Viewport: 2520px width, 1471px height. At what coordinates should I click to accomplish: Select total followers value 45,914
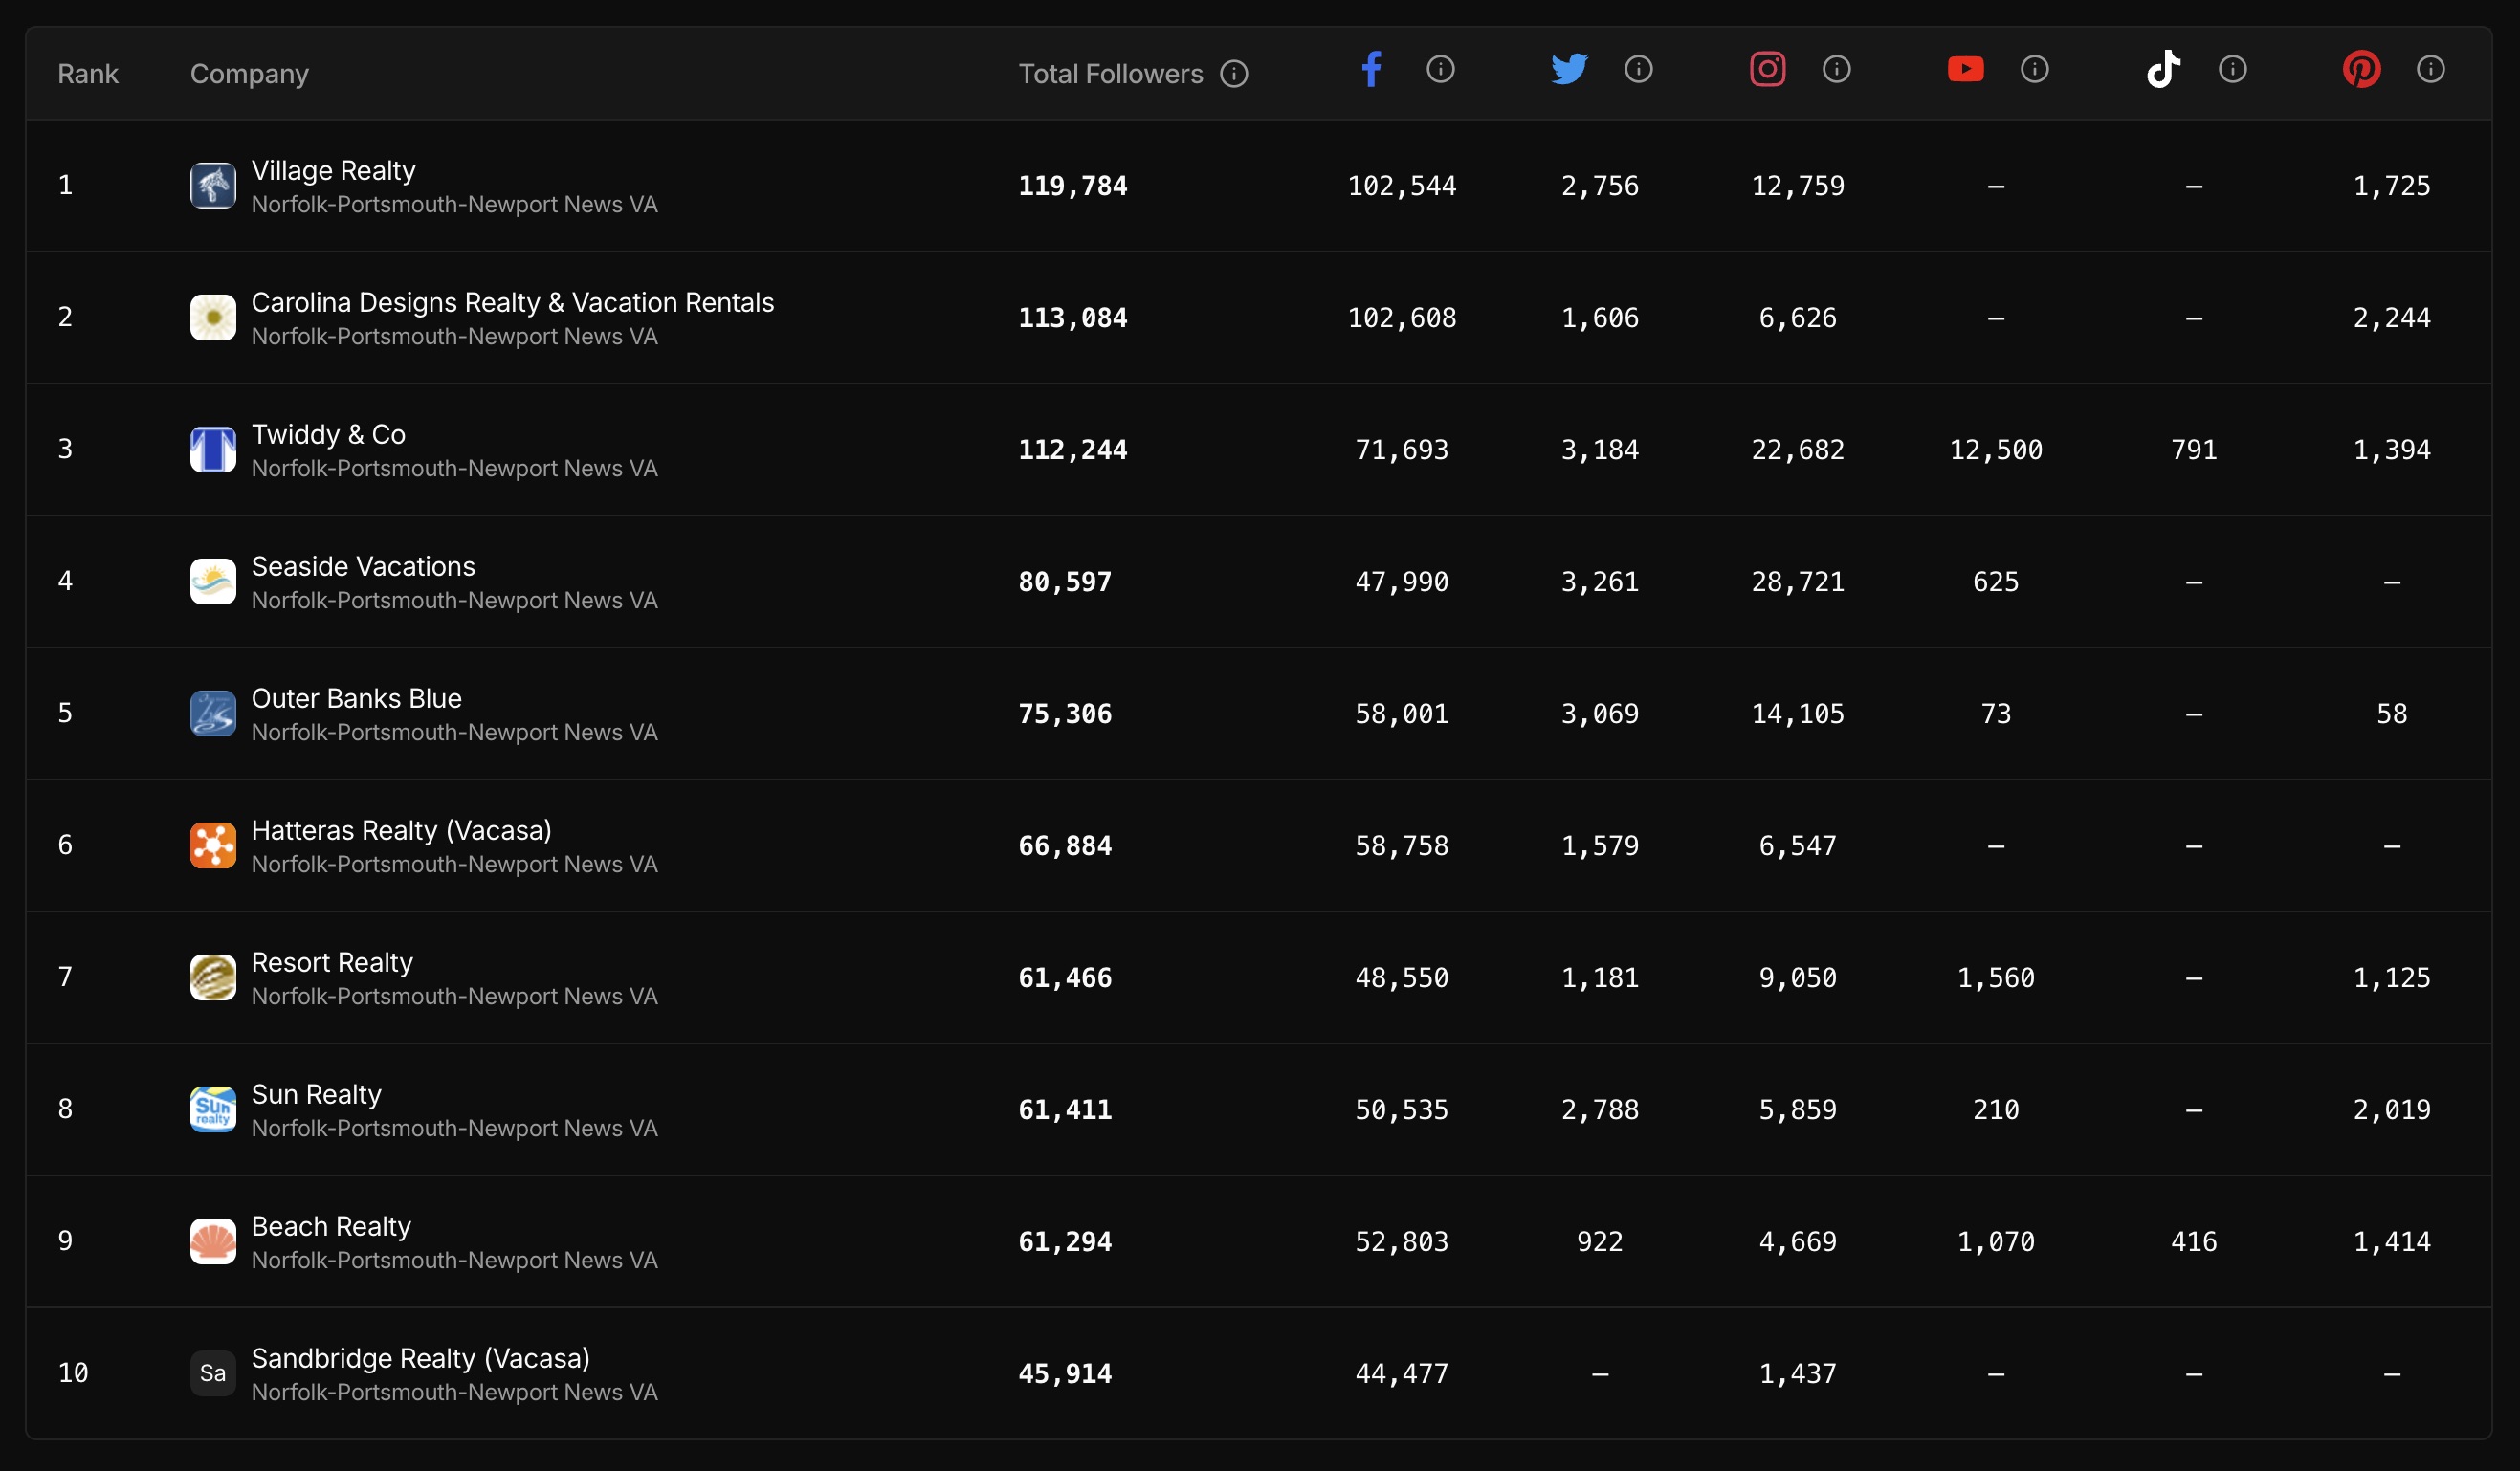point(1065,1374)
